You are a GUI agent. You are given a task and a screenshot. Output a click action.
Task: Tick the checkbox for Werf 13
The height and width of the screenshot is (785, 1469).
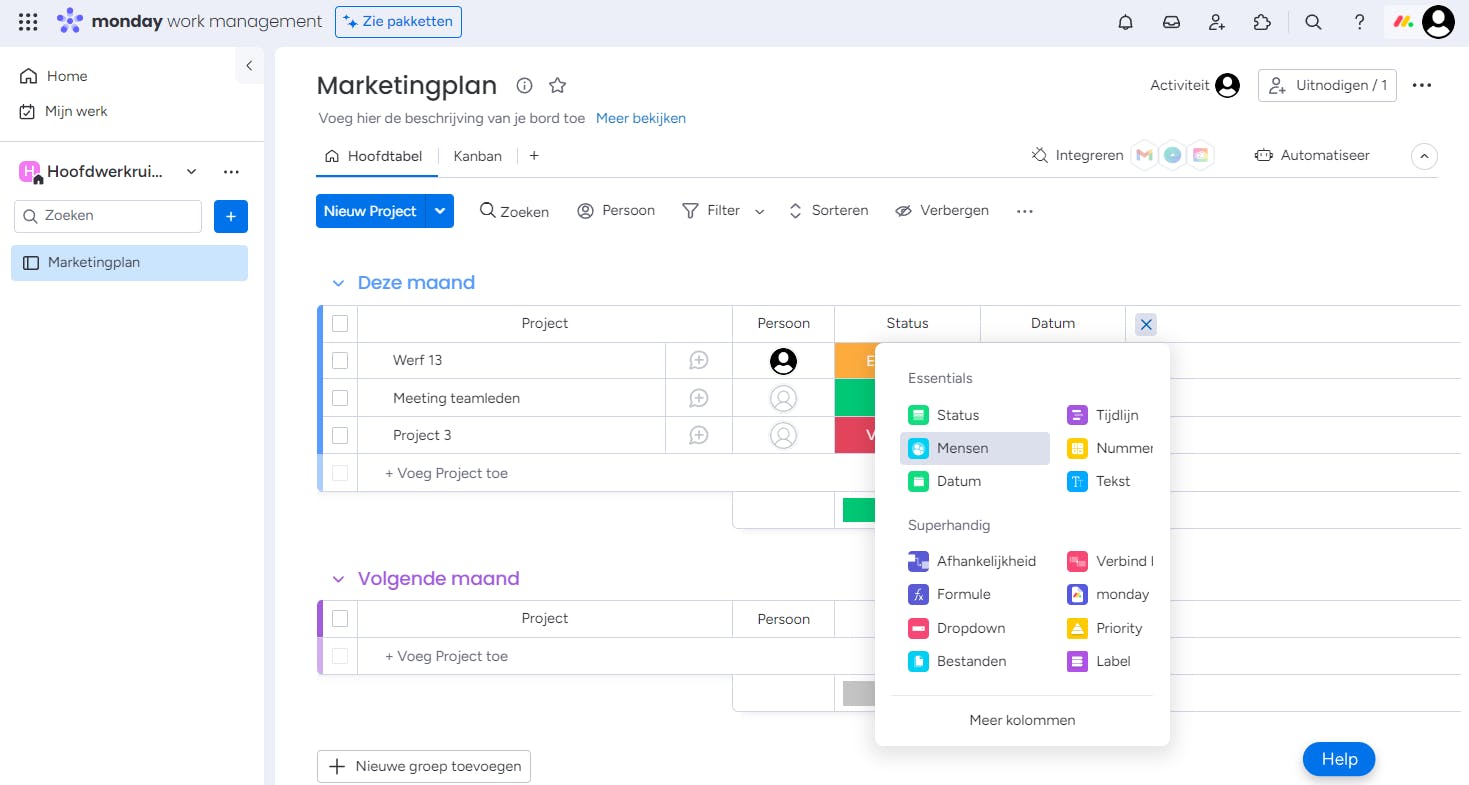point(340,360)
